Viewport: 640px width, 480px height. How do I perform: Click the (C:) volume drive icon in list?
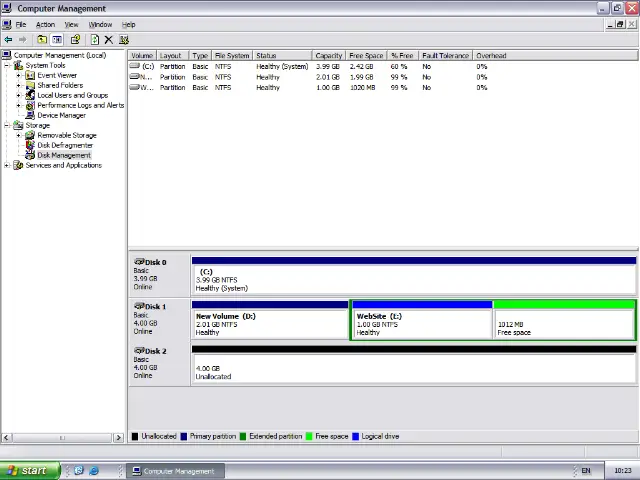(x=135, y=66)
